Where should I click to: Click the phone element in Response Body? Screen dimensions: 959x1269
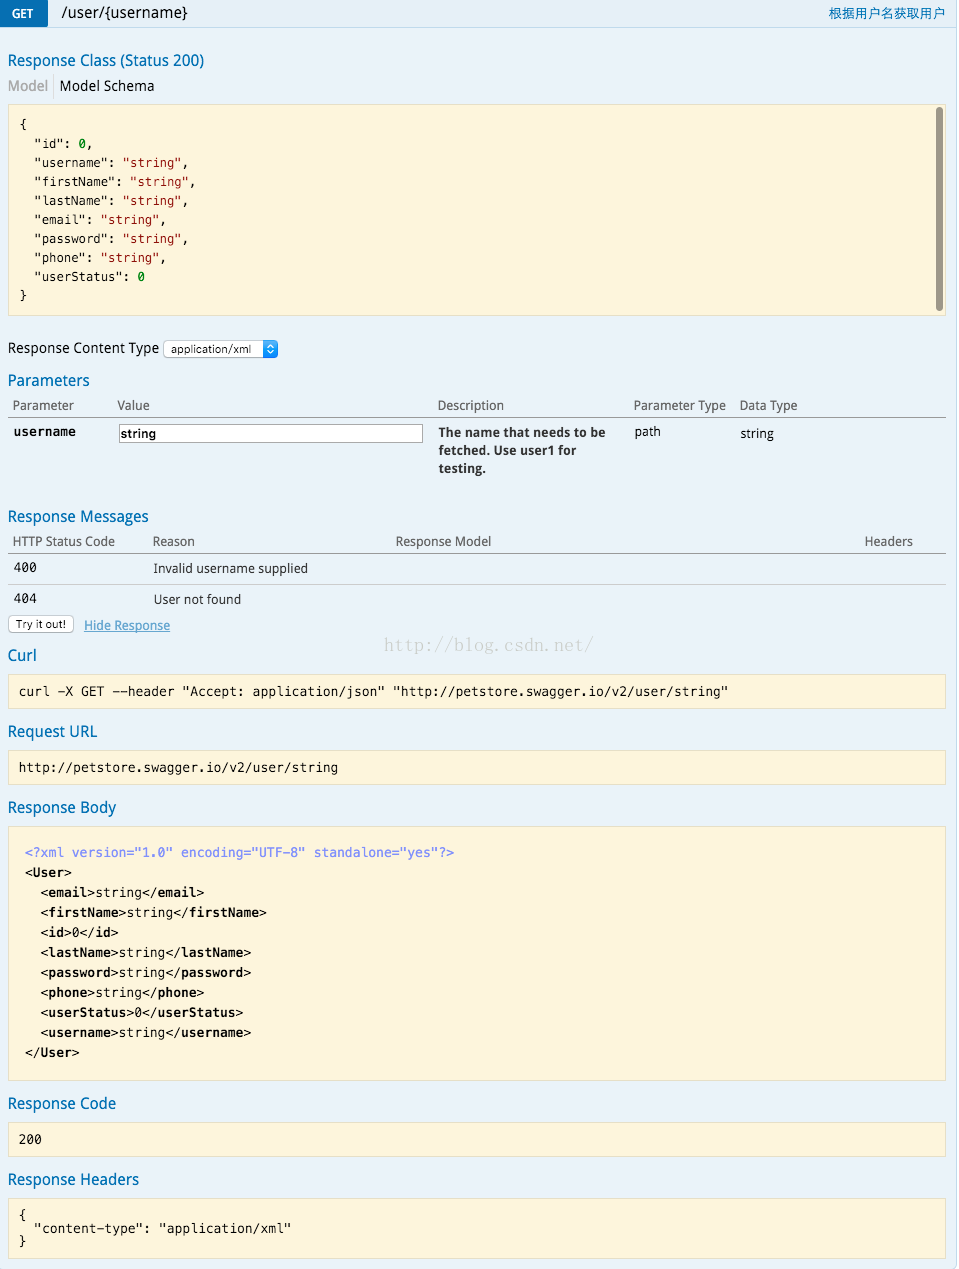122,992
